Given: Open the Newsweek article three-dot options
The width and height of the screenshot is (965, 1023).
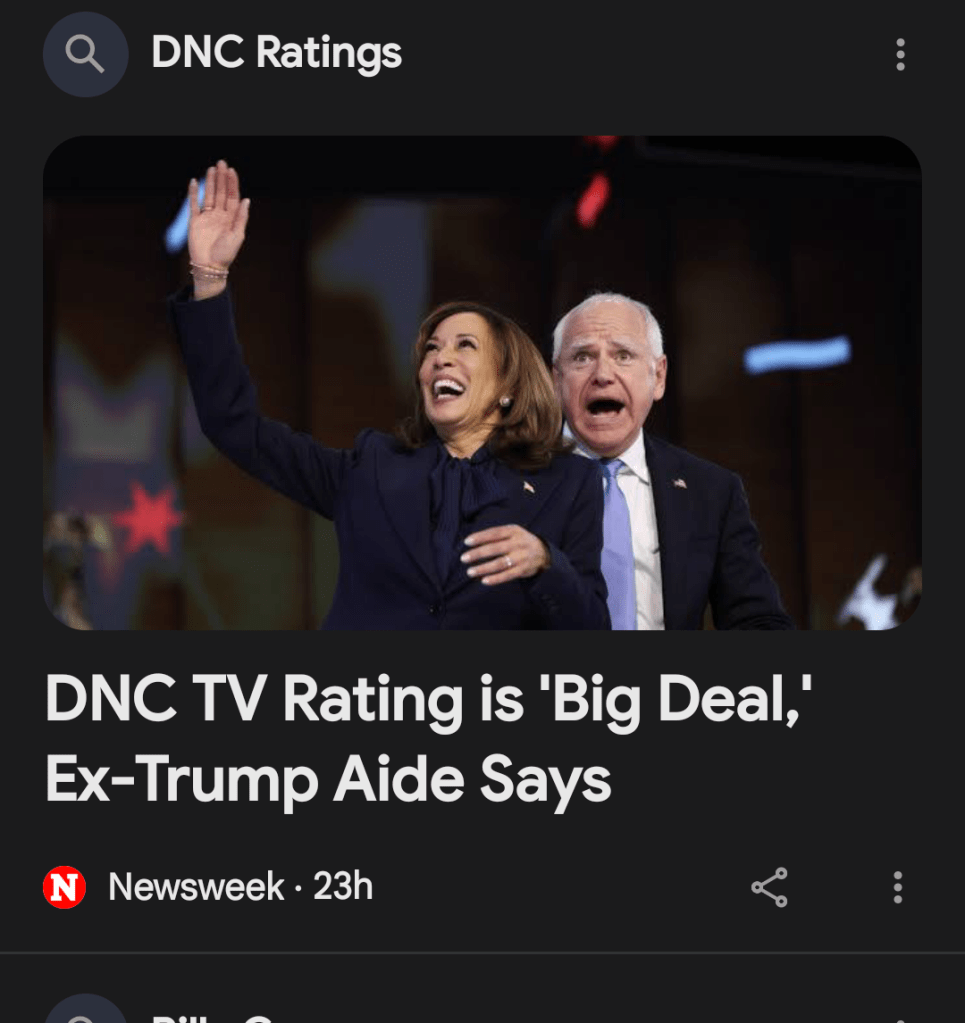Looking at the screenshot, I should click(x=898, y=887).
